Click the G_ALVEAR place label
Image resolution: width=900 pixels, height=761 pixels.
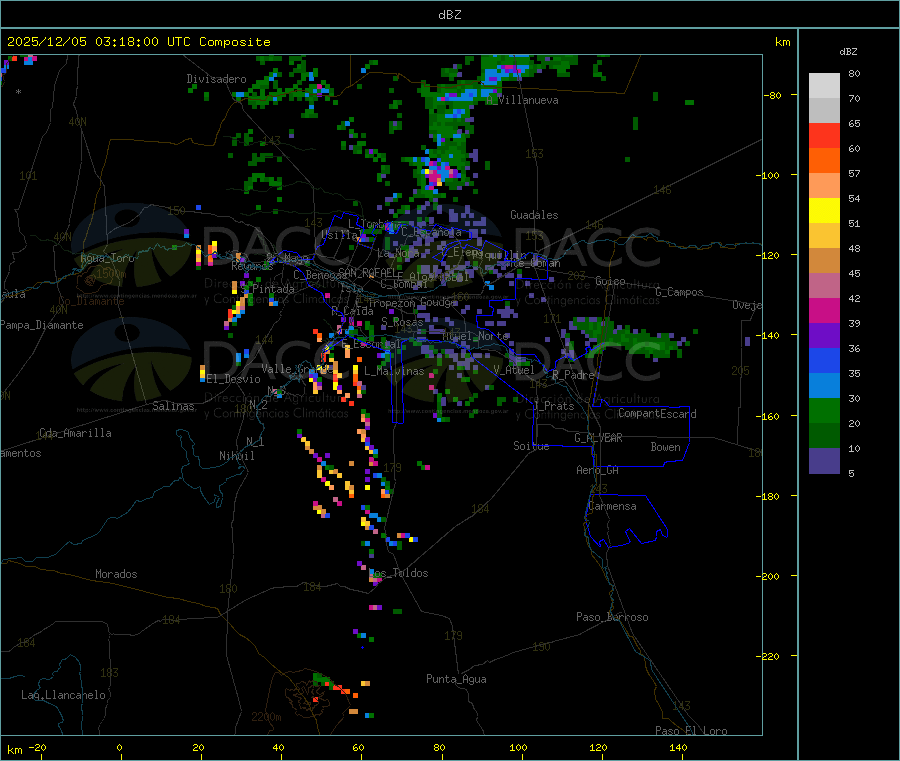(x=598, y=438)
